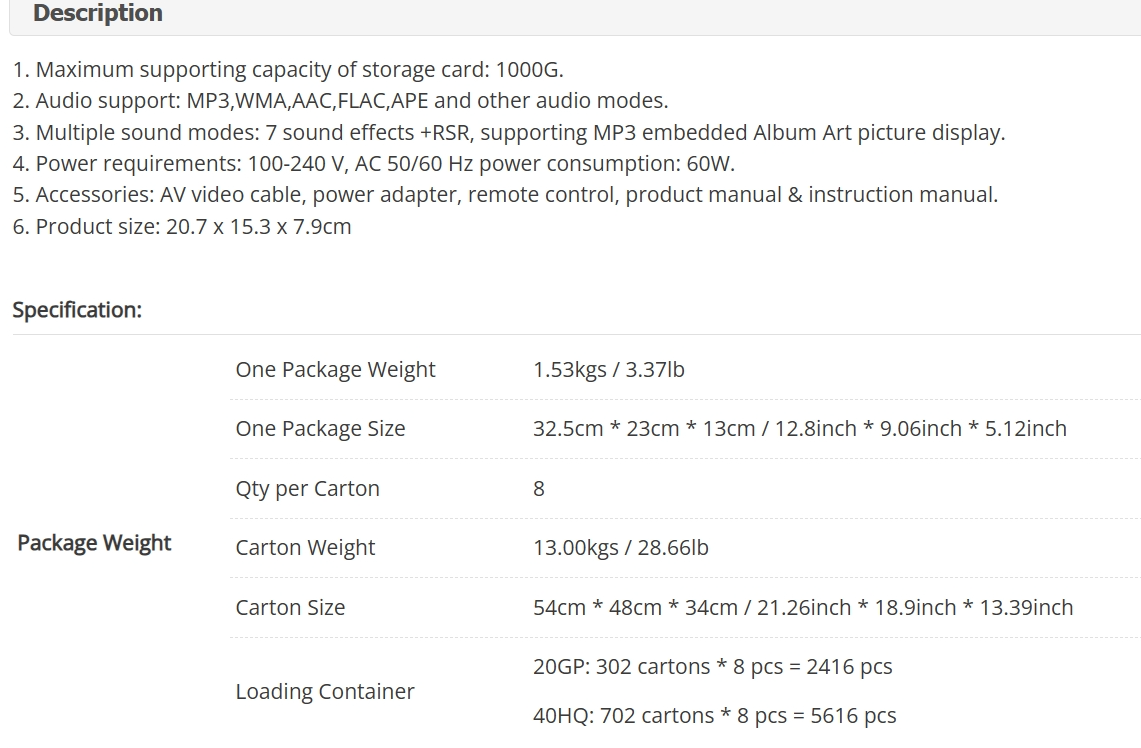Select the One Package Weight label
Screen dimensions: 1141x748
point(335,370)
